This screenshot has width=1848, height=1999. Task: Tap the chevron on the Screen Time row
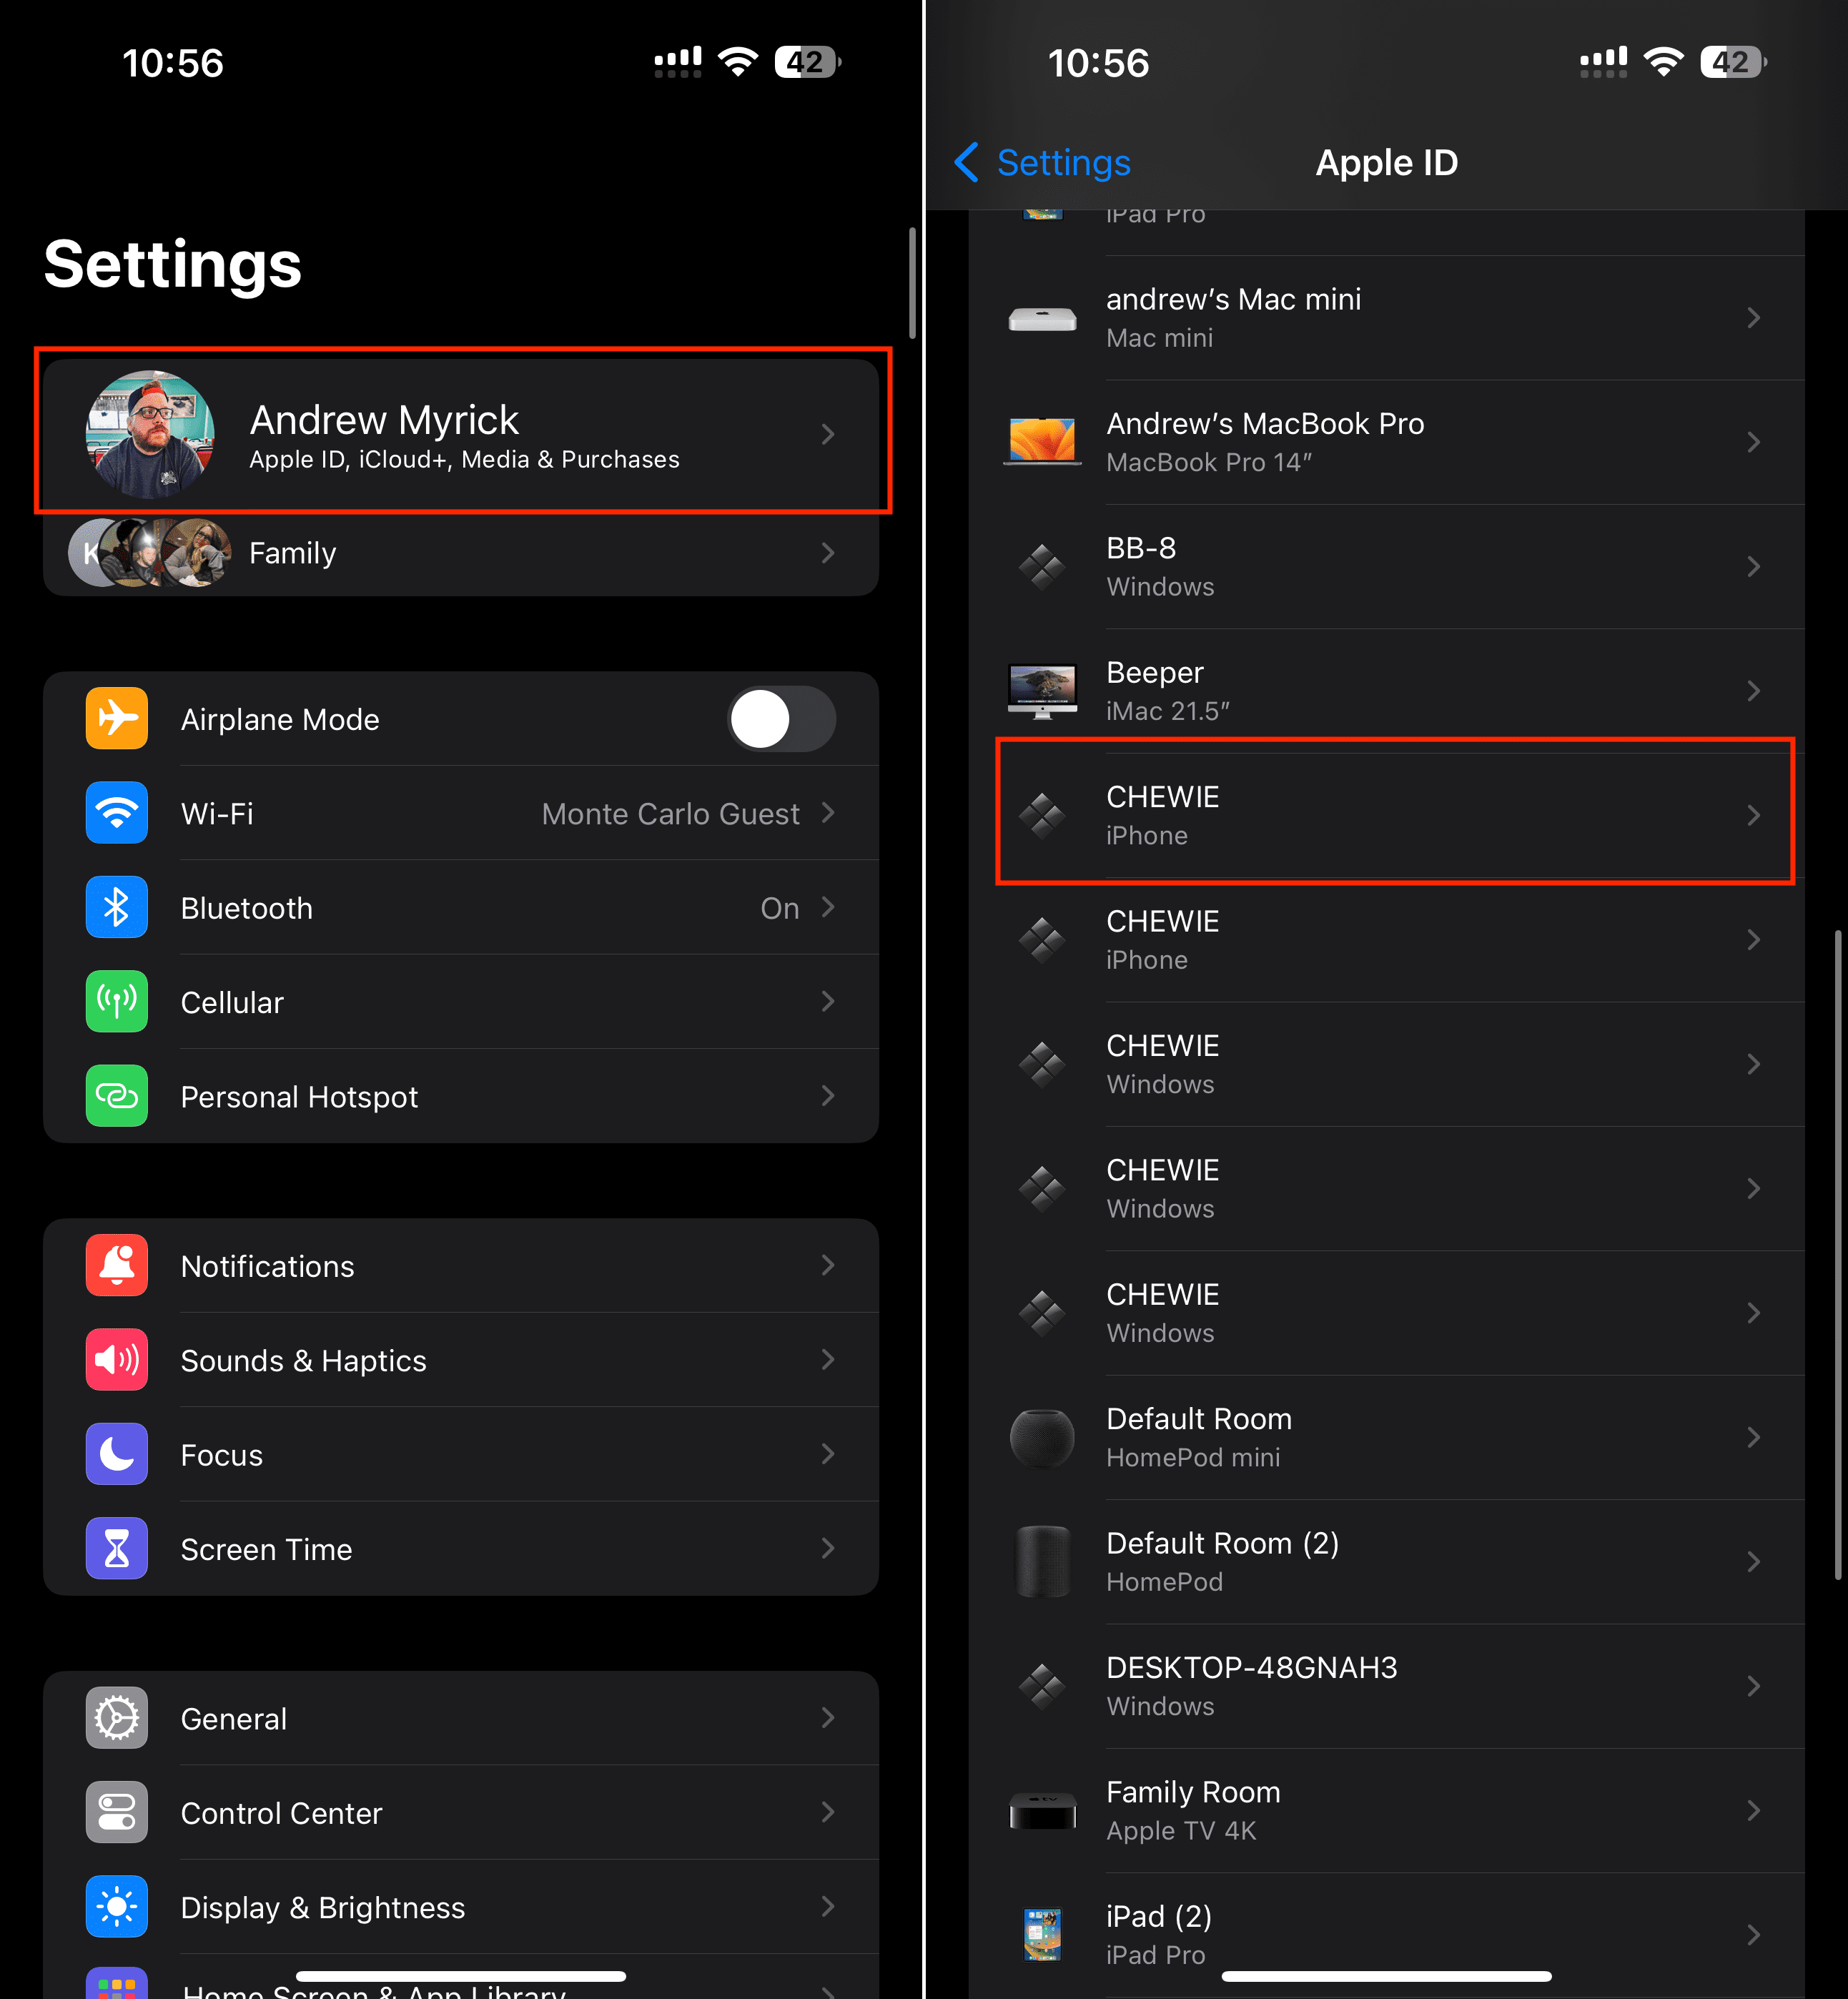(828, 1548)
